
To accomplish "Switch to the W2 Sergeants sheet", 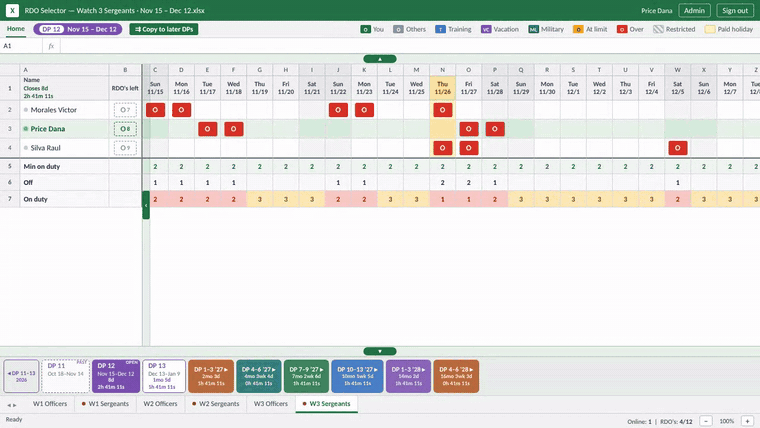I will [x=216, y=404].
